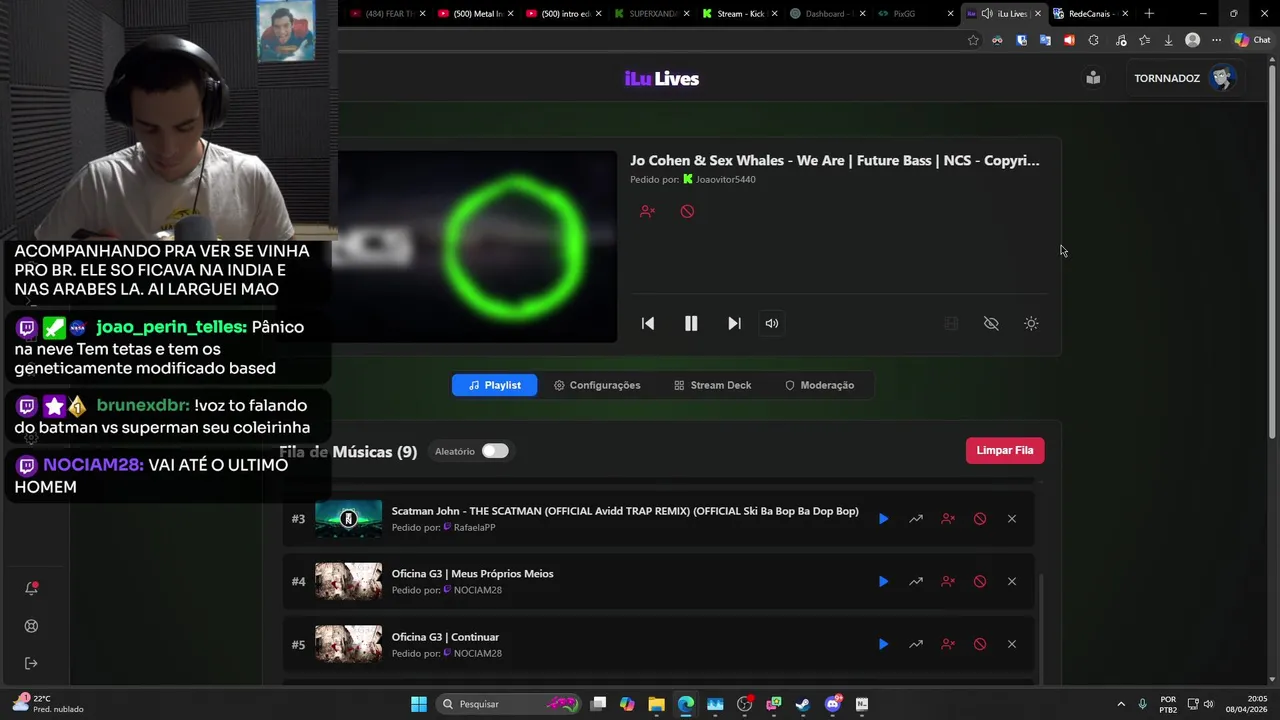Screen dimensions: 1280x720
Task: Open Steam from the taskbar
Action: click(x=802, y=704)
